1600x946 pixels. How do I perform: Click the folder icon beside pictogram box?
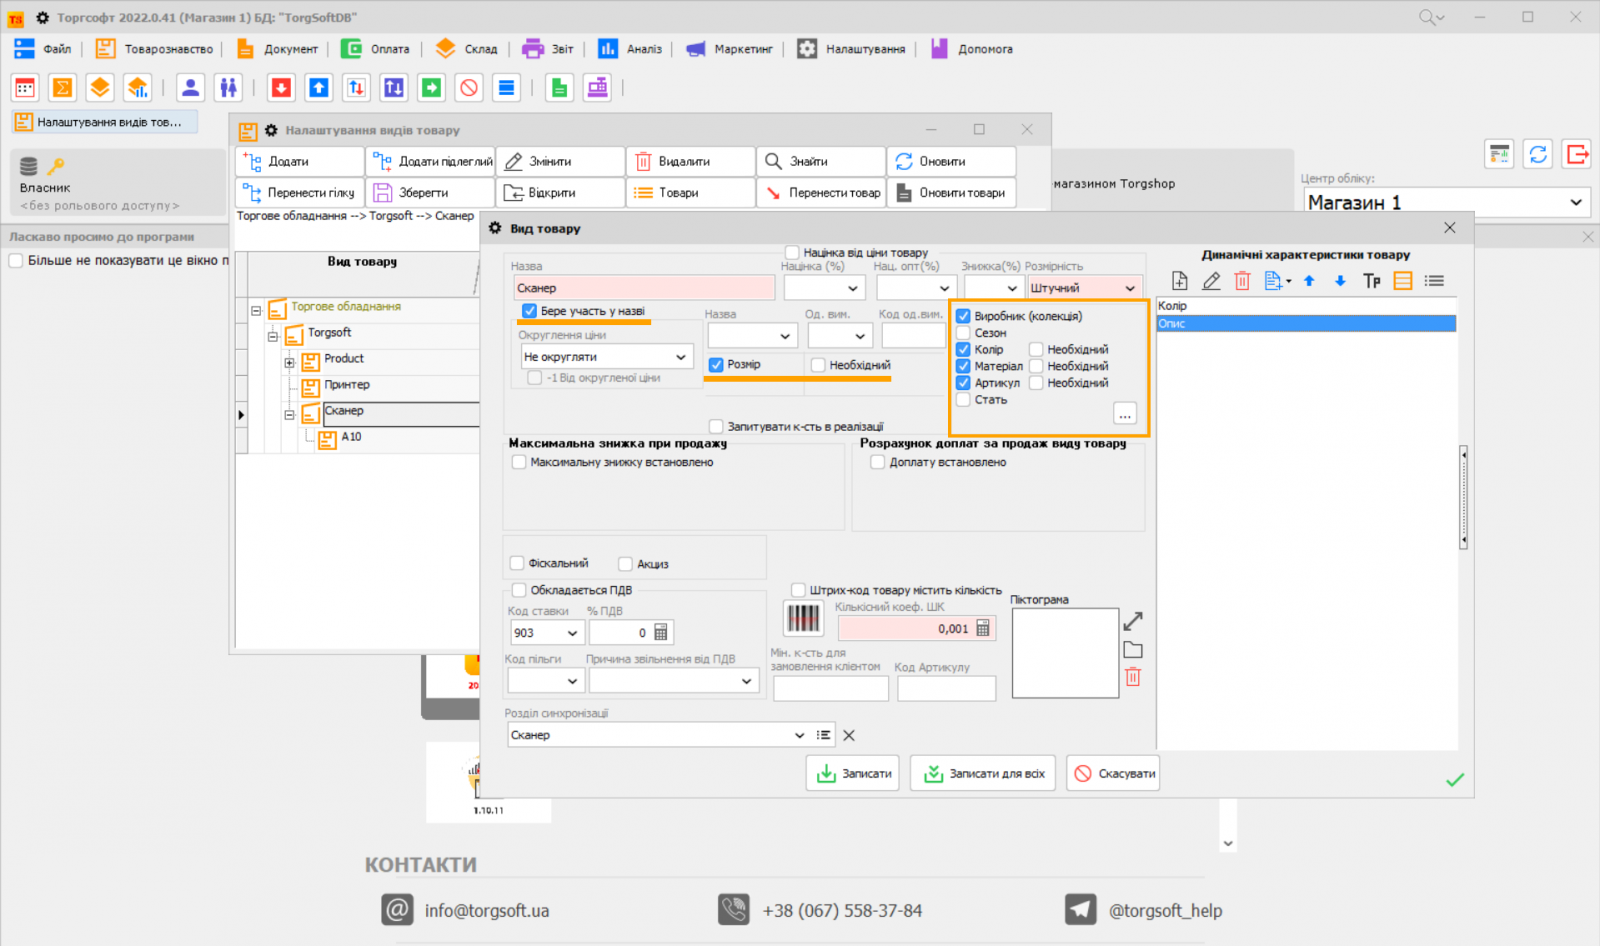[x=1133, y=650]
